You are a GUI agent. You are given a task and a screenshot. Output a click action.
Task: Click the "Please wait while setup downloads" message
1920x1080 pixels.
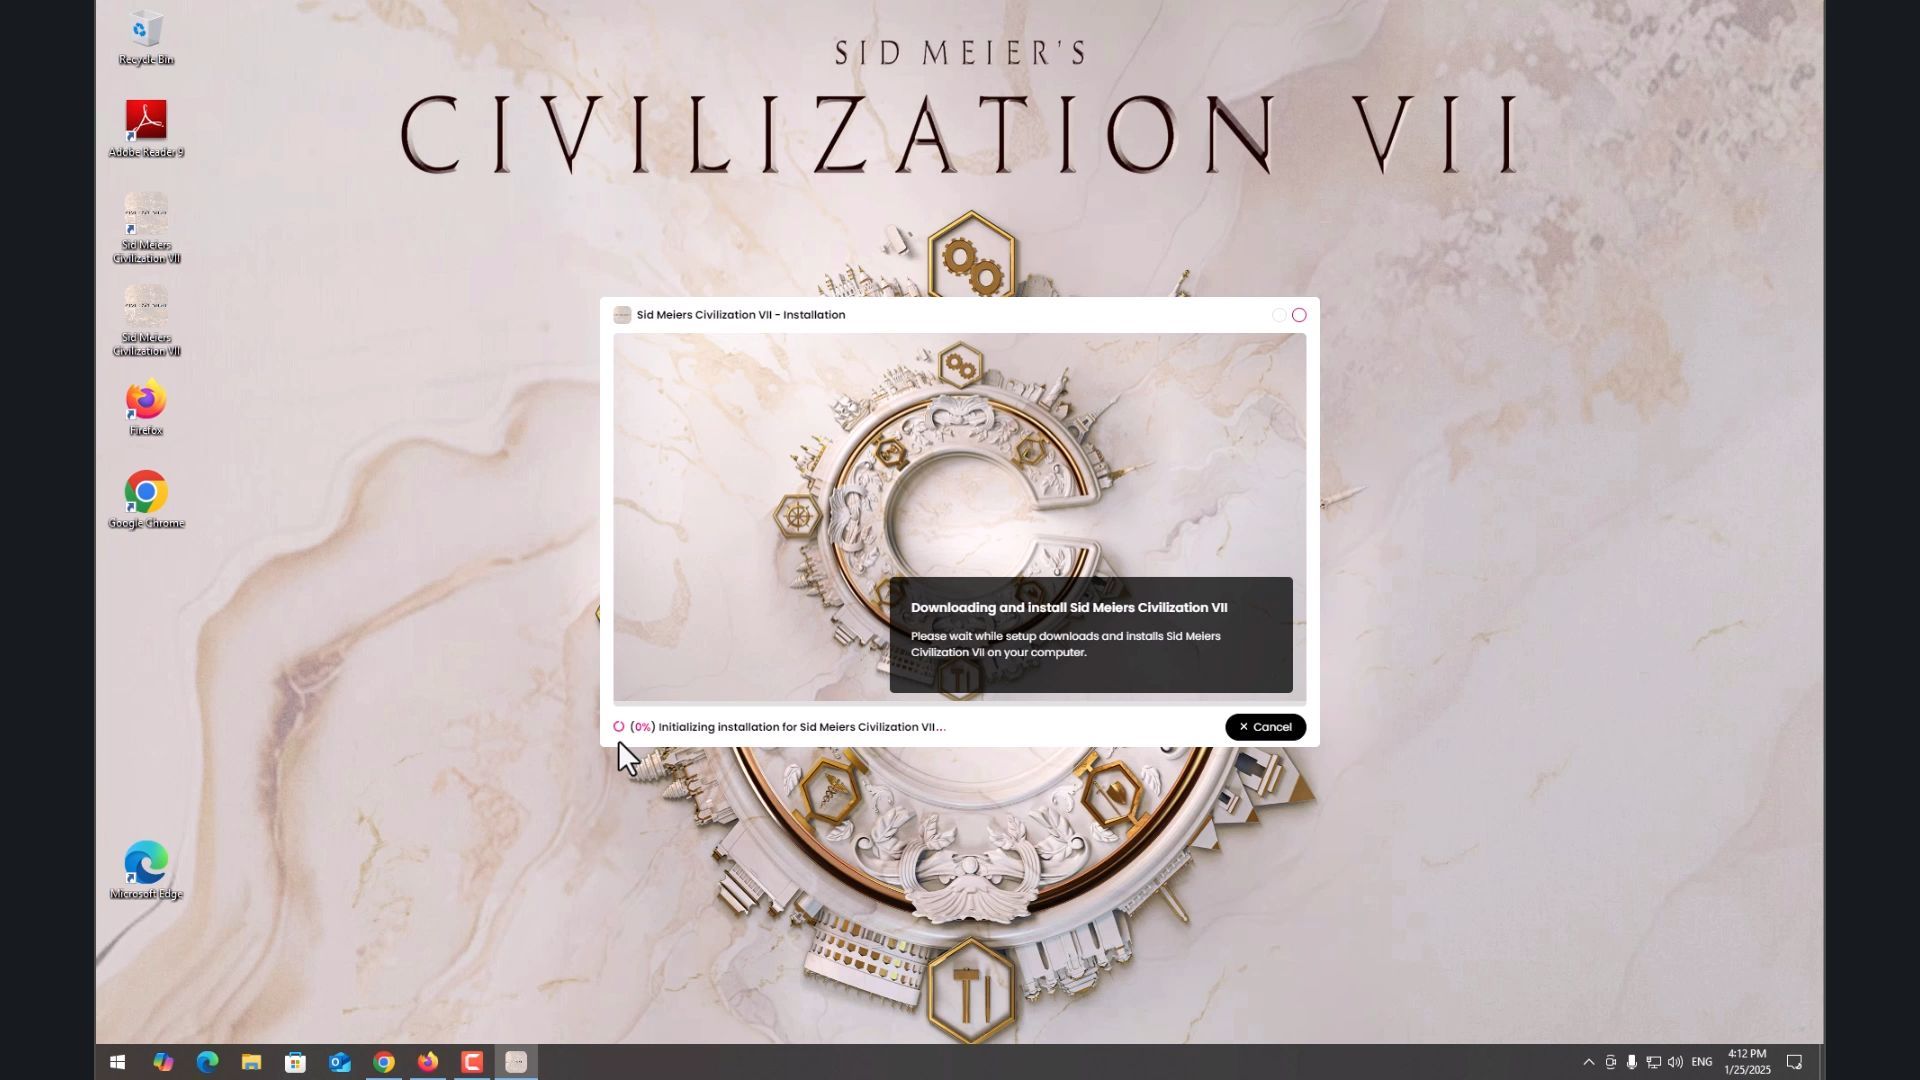pos(1066,644)
